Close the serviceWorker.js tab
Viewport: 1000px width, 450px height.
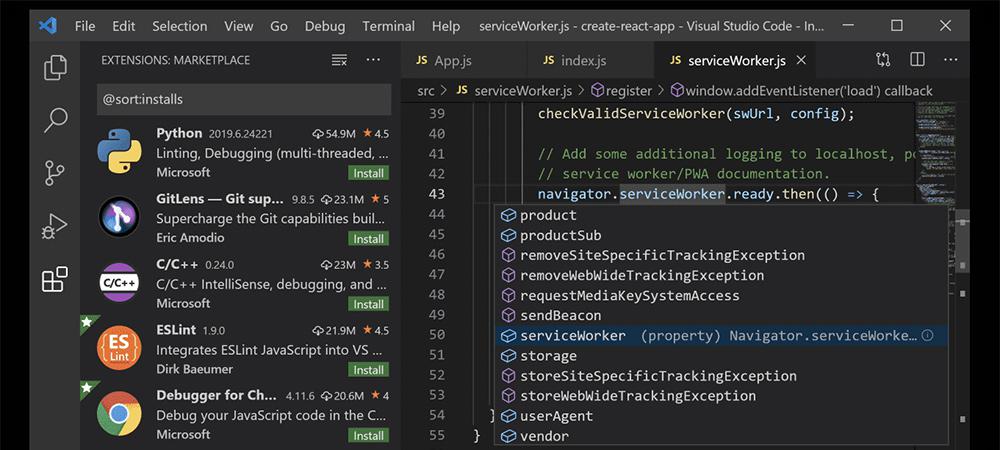coord(802,60)
